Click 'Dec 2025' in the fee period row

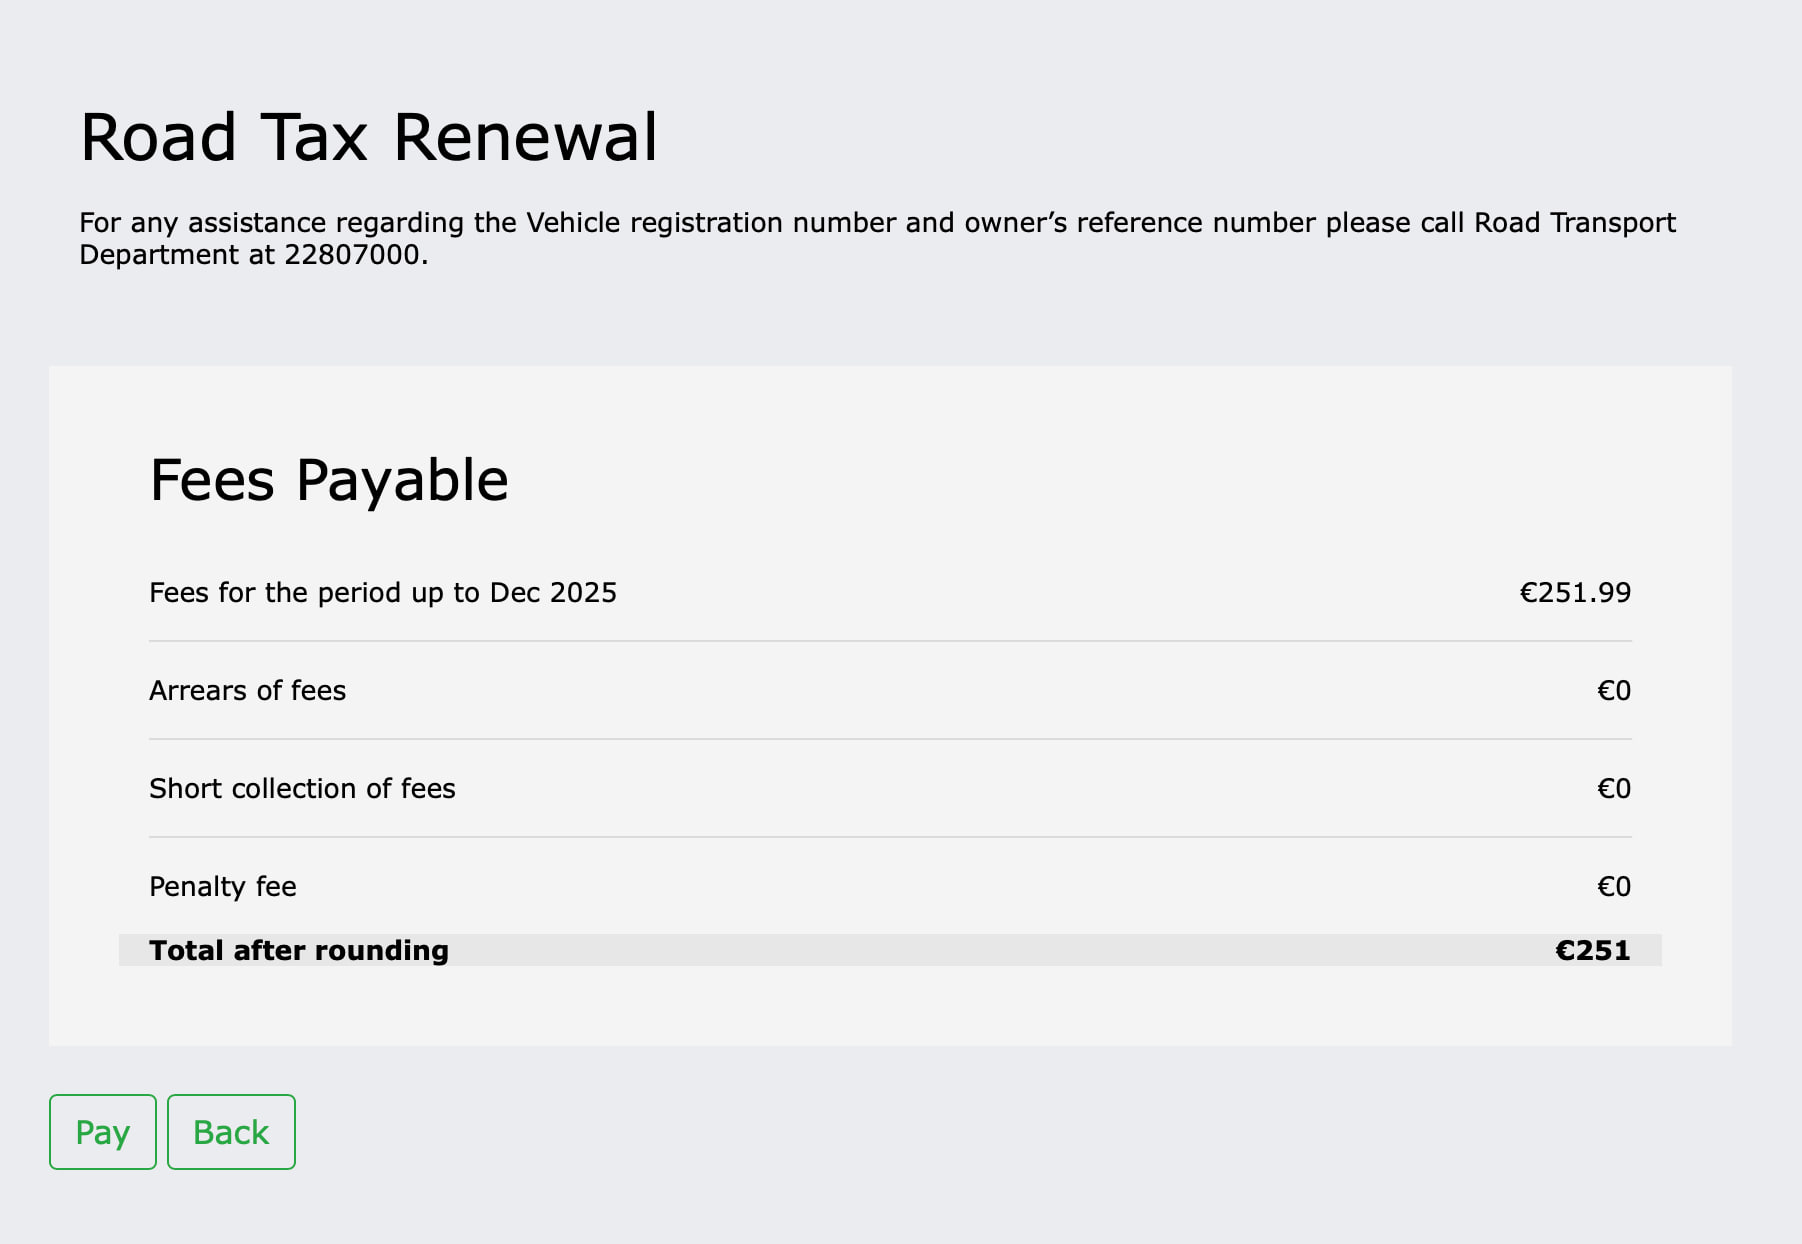pos(553,593)
